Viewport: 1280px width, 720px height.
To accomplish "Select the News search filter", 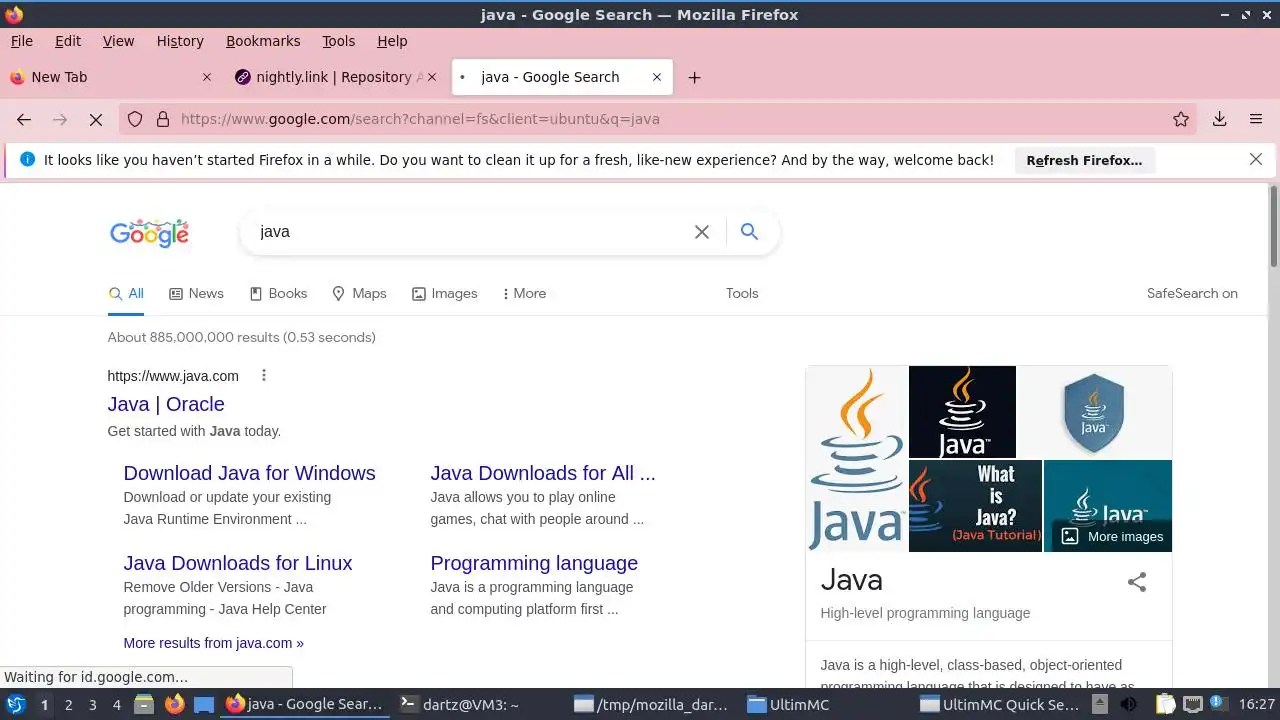I will (x=196, y=293).
